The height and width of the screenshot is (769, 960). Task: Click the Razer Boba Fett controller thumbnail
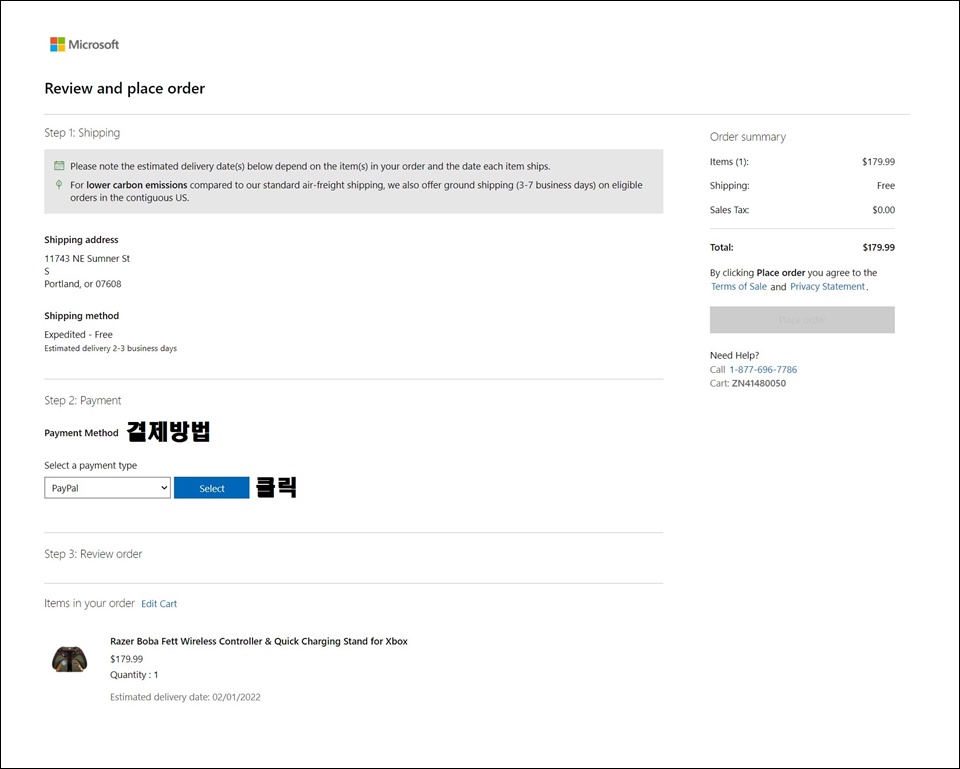click(x=69, y=659)
